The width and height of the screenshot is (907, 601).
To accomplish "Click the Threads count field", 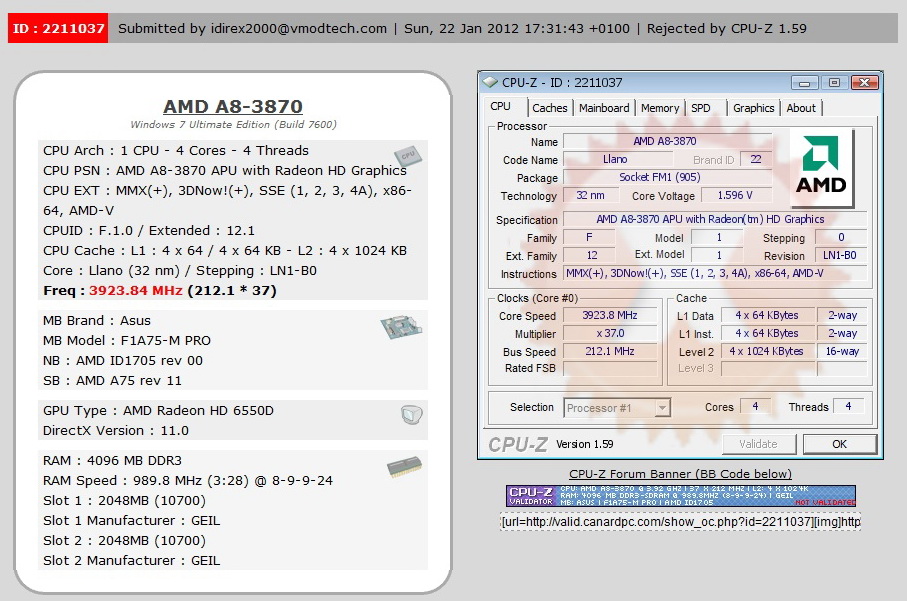I will coord(849,407).
